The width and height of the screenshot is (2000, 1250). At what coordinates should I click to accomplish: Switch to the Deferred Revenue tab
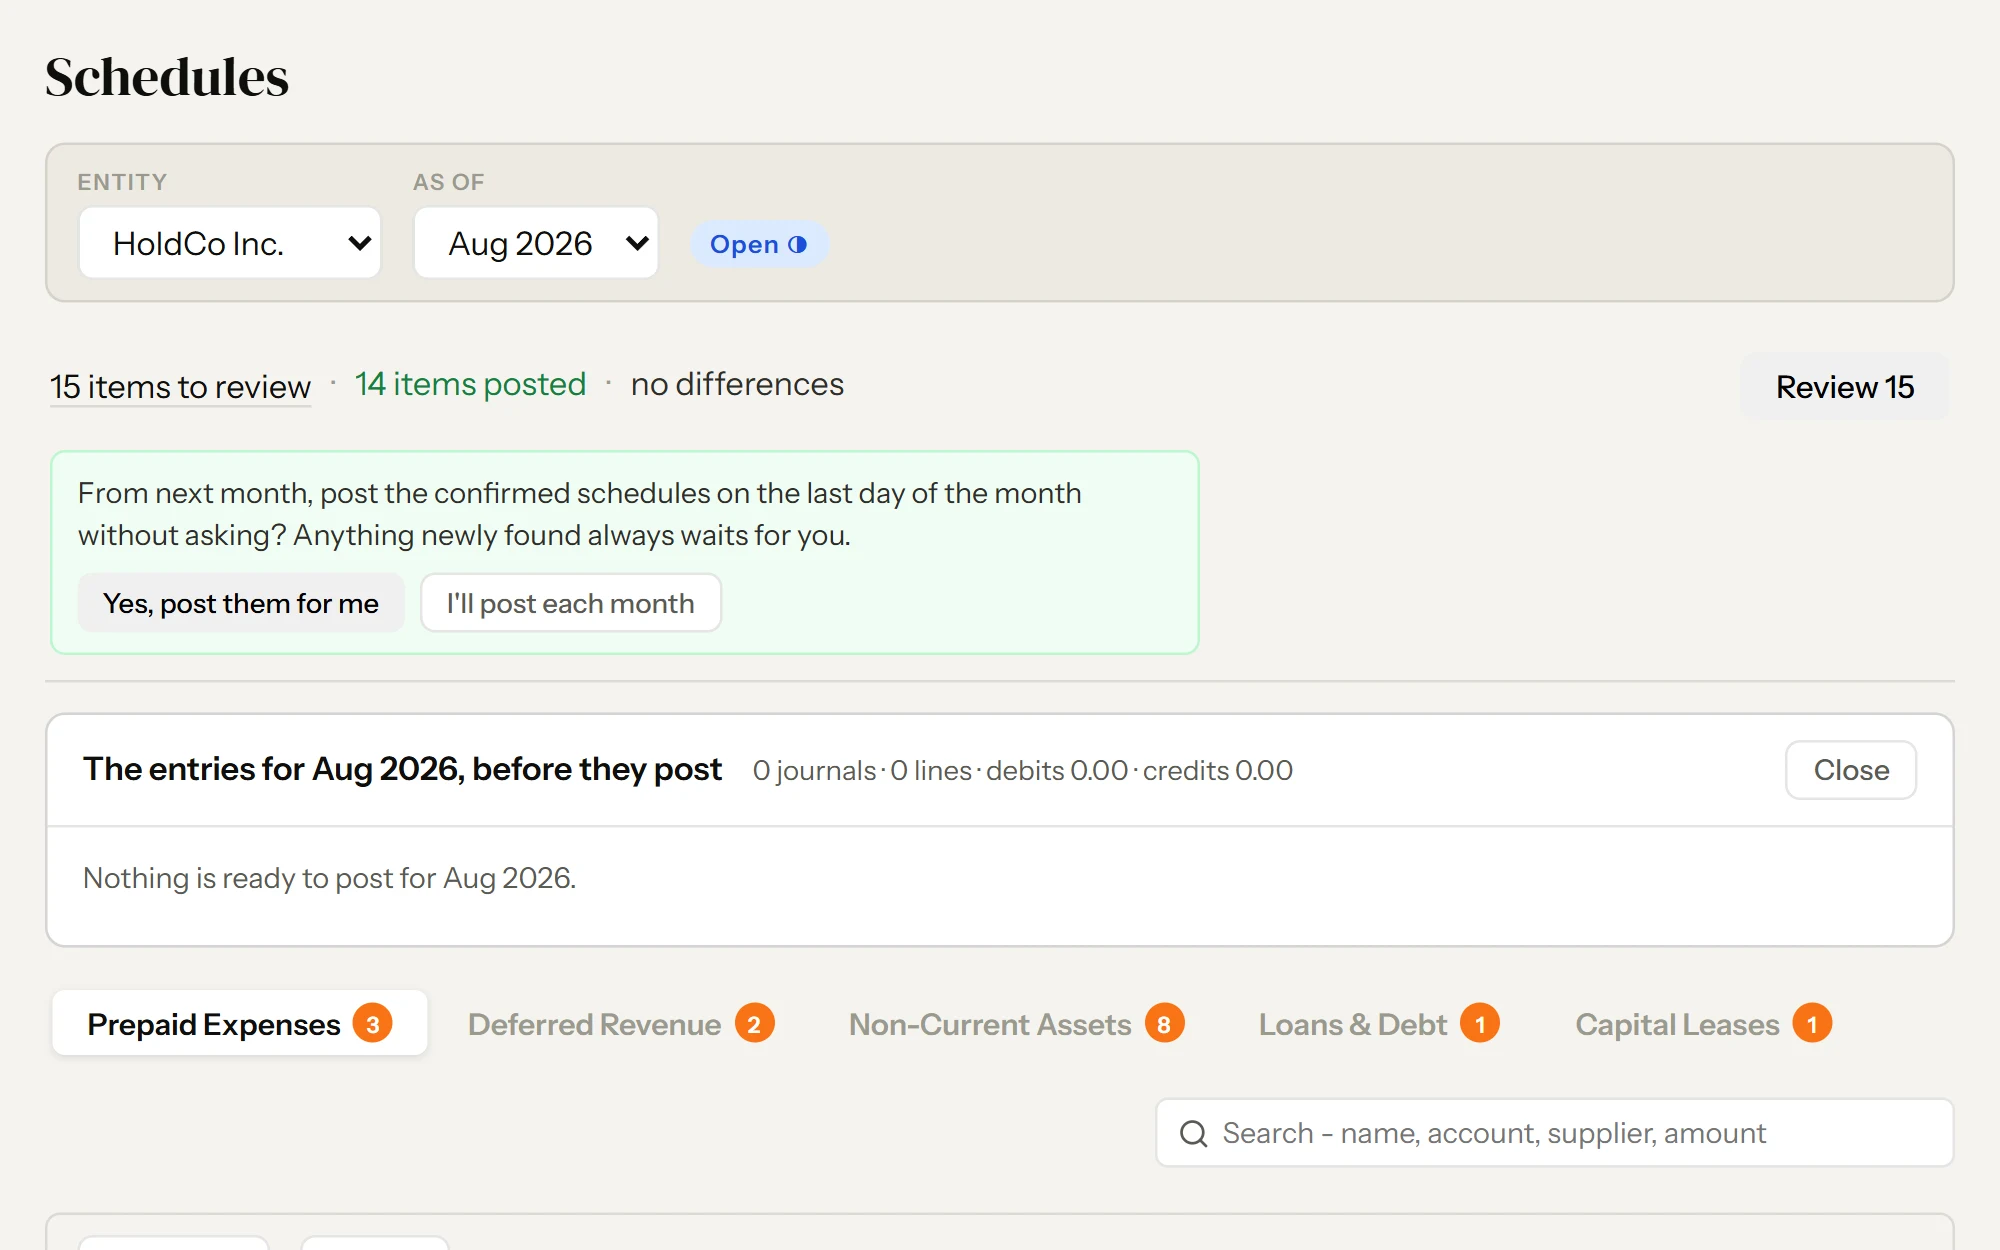(x=620, y=1024)
